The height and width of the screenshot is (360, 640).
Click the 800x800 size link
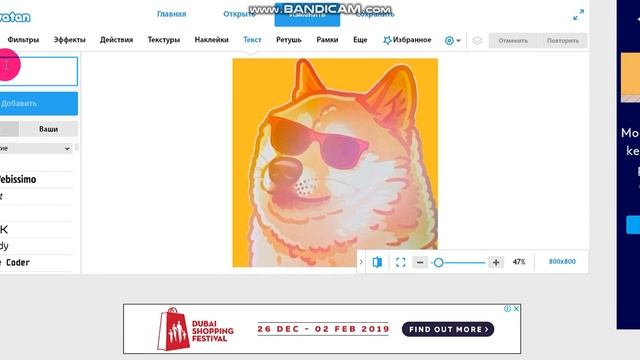tap(562, 262)
